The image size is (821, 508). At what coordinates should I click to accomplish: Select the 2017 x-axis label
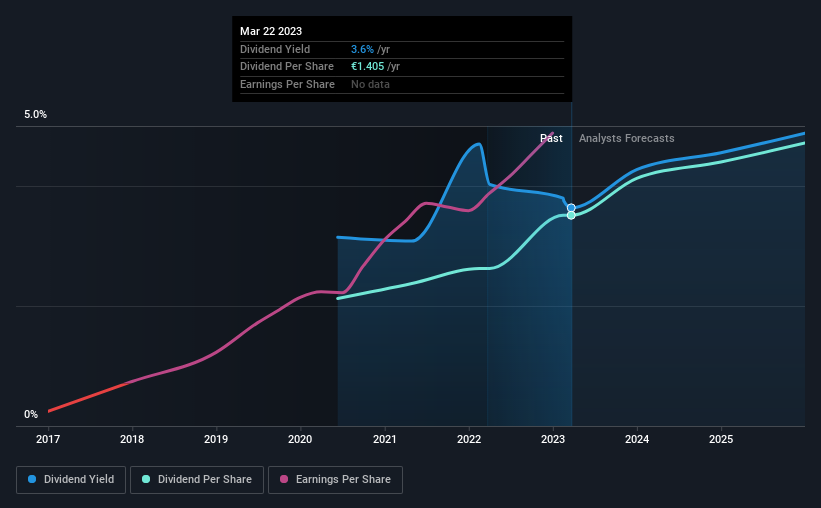48,439
